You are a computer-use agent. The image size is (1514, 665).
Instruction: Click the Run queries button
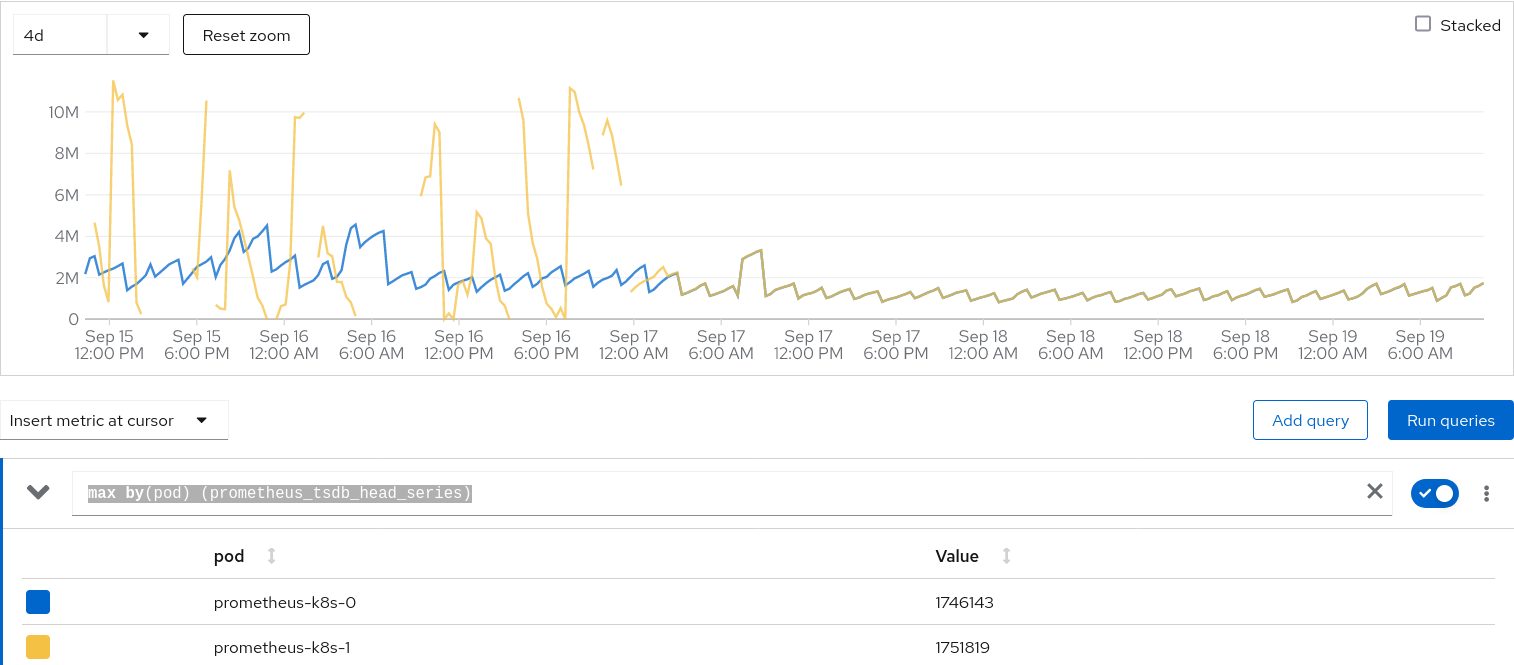1450,421
